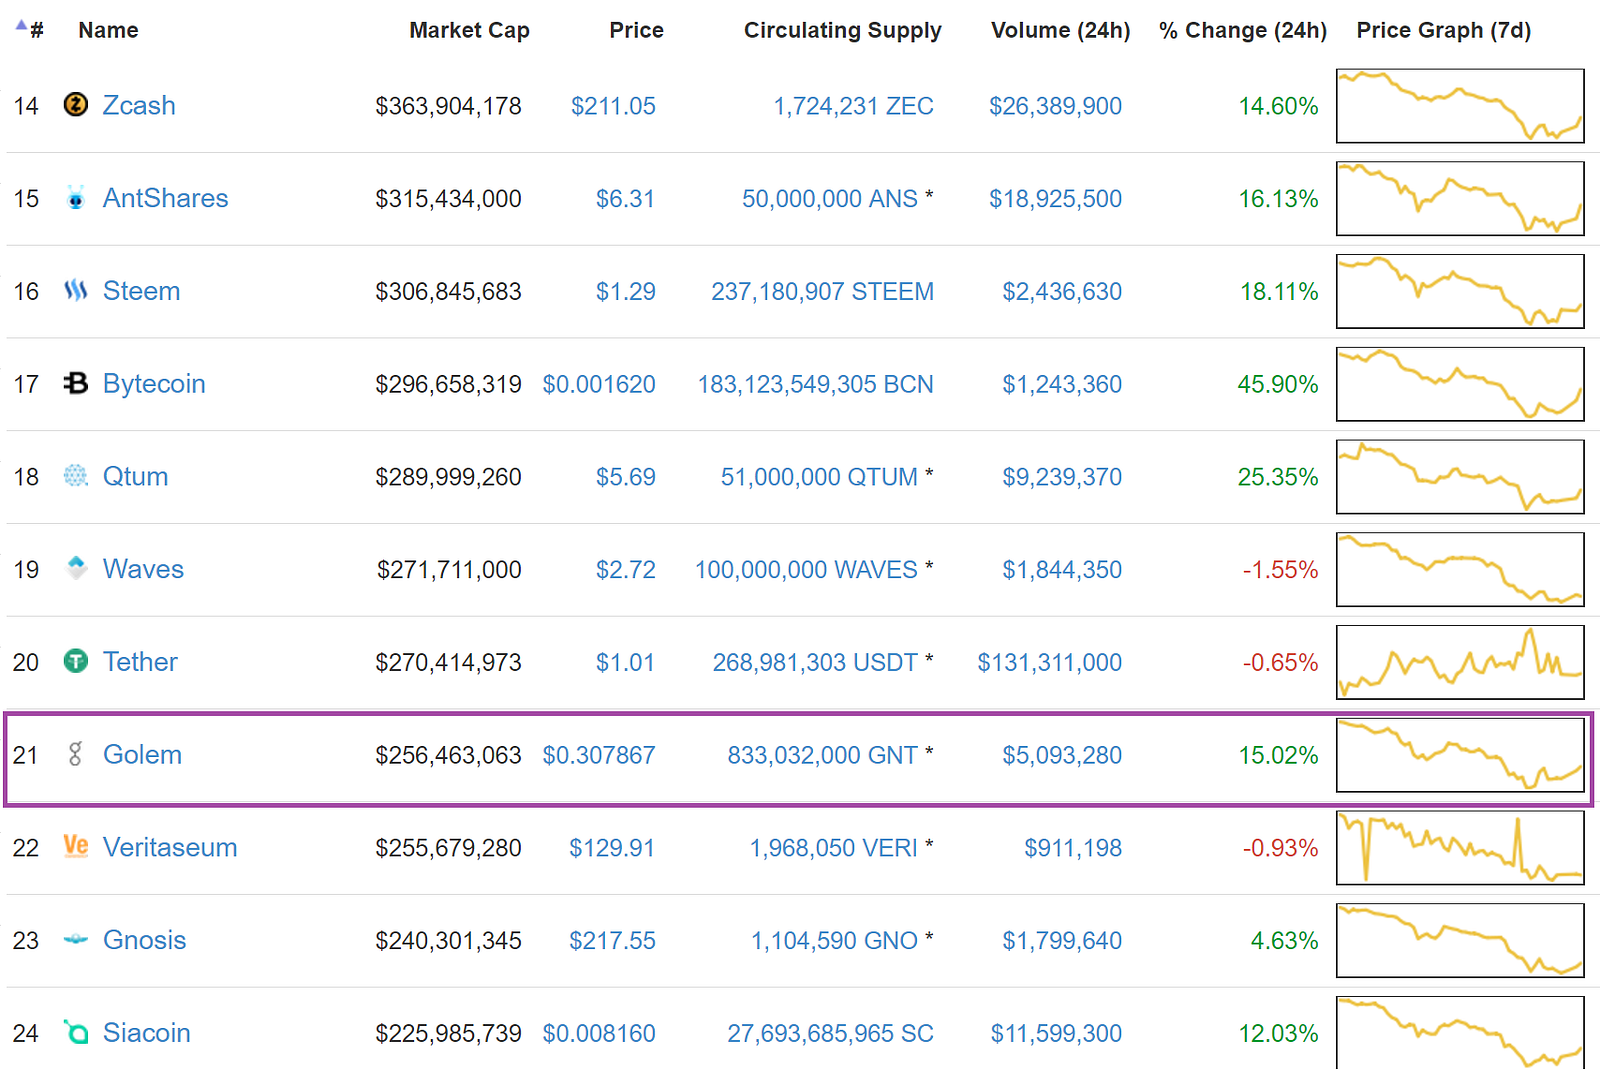This screenshot has width=1600, height=1074.
Task: Click the Tether coin icon
Action: [x=76, y=661]
